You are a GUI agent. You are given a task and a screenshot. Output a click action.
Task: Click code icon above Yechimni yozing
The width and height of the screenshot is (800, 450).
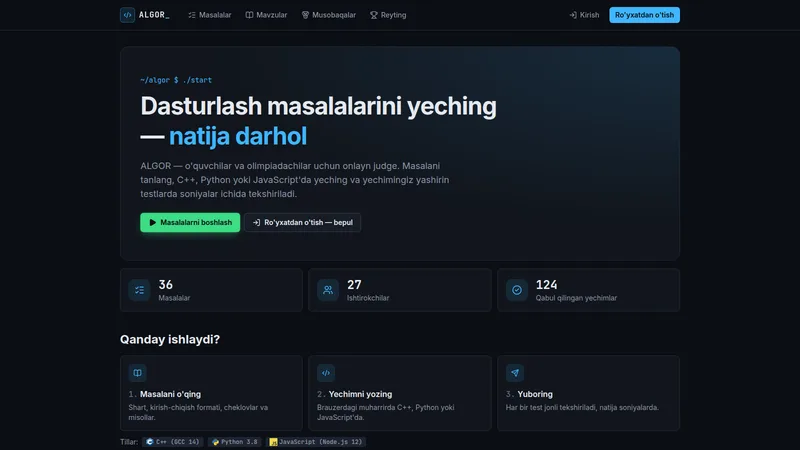point(326,373)
